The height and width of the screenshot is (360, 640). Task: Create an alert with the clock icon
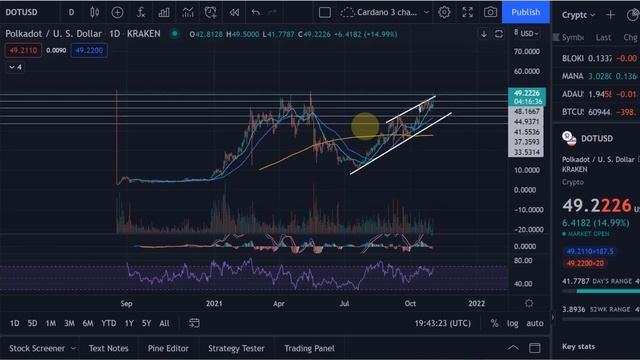pyautogui.click(x=211, y=12)
